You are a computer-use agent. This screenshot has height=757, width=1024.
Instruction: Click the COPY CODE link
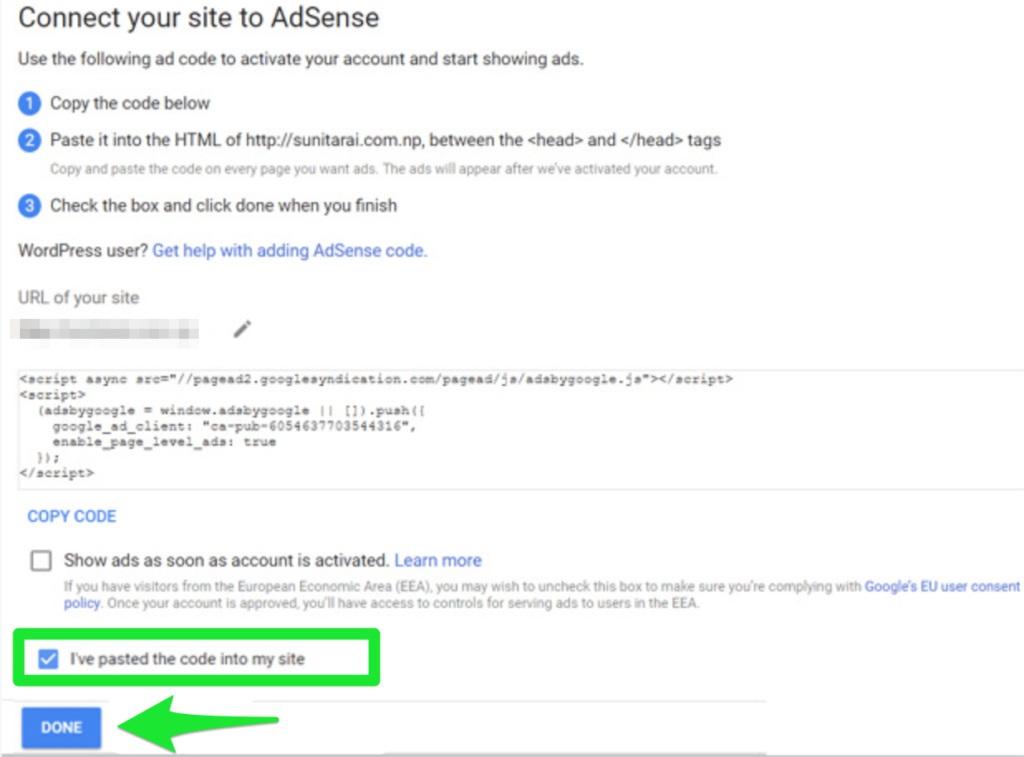pyautogui.click(x=72, y=516)
